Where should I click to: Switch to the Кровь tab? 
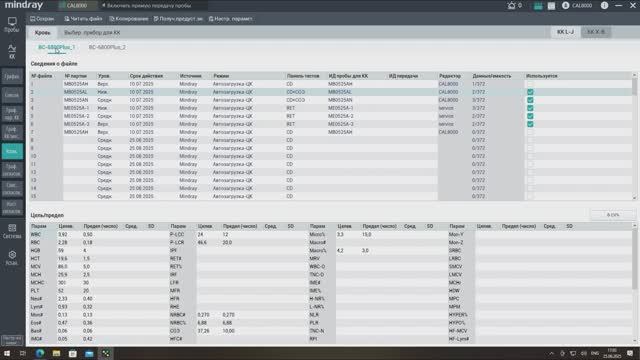point(42,33)
